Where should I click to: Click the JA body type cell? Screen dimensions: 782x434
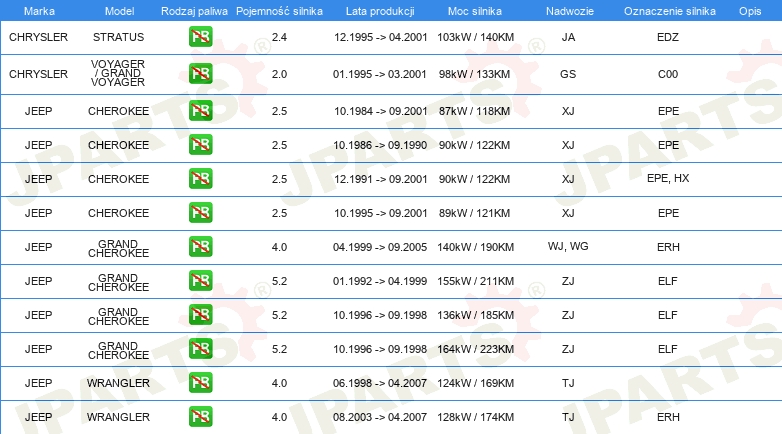pos(568,37)
